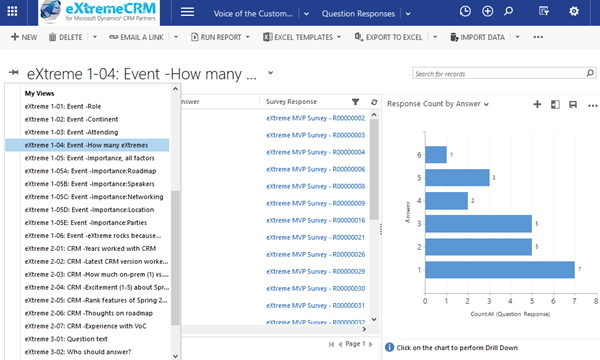Open command bar more commands ellipsis
This screenshot has height=360, width=600.
tap(538, 37)
